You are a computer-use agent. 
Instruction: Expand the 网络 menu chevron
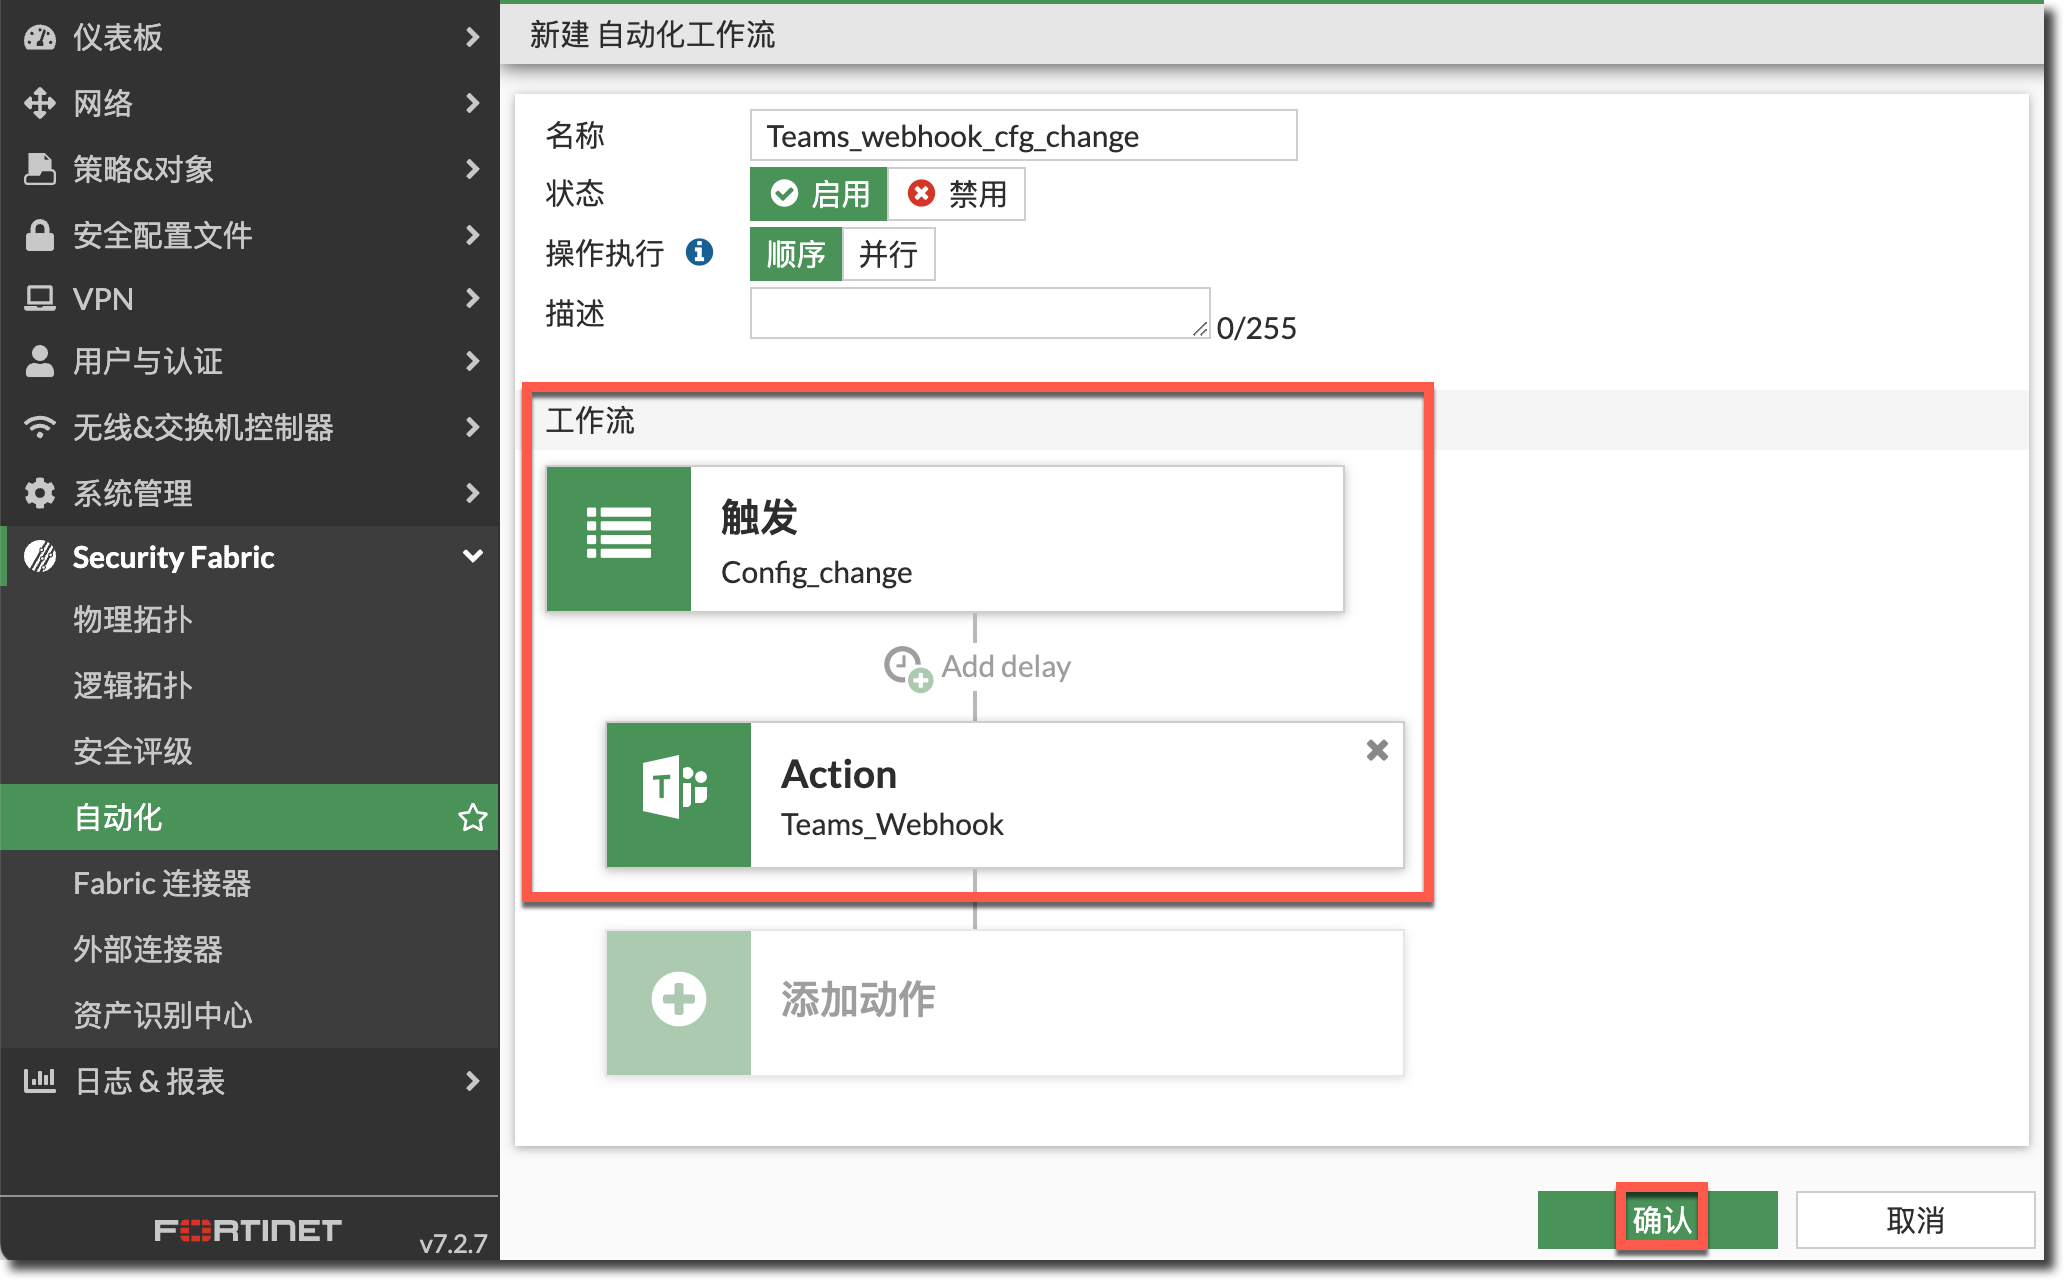(x=472, y=103)
